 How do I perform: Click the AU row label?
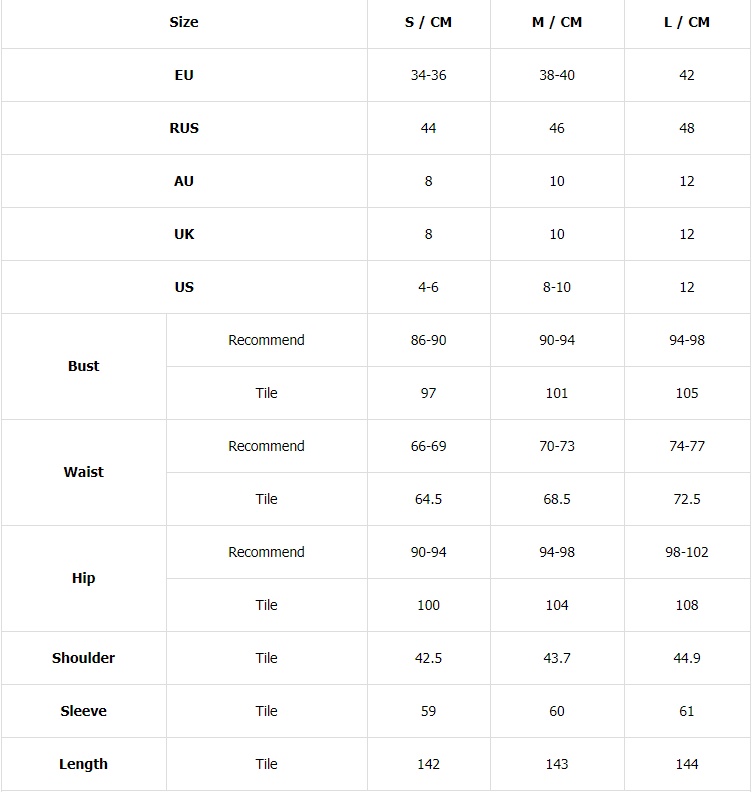point(184,181)
